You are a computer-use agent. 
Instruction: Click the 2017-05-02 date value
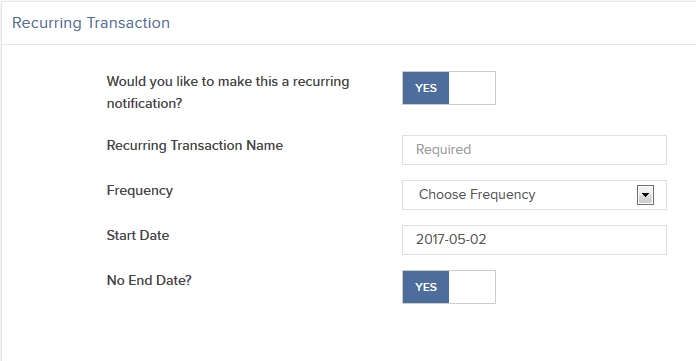[451, 239]
